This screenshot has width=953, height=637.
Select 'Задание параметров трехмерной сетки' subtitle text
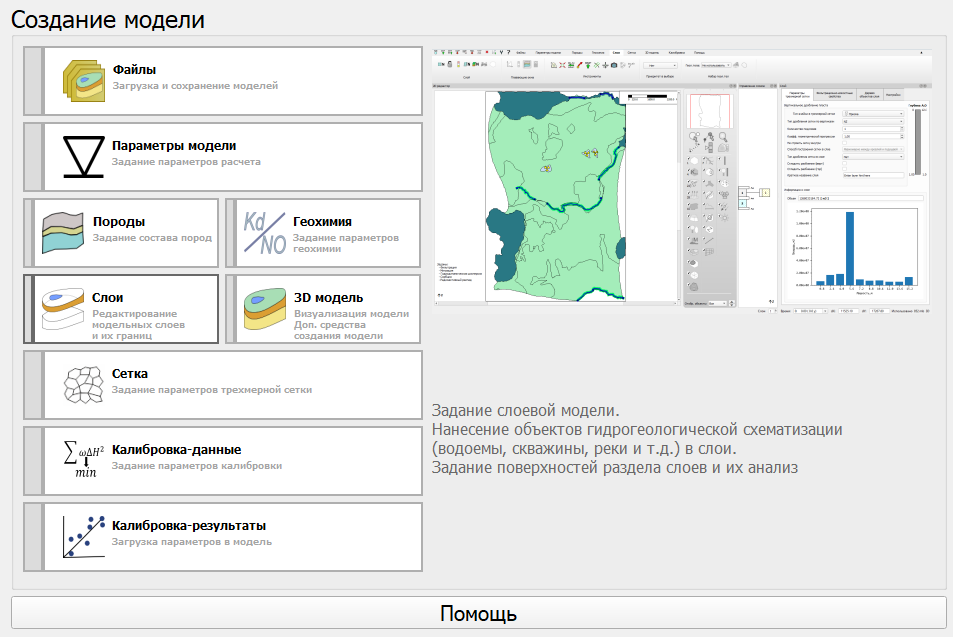[212, 390]
